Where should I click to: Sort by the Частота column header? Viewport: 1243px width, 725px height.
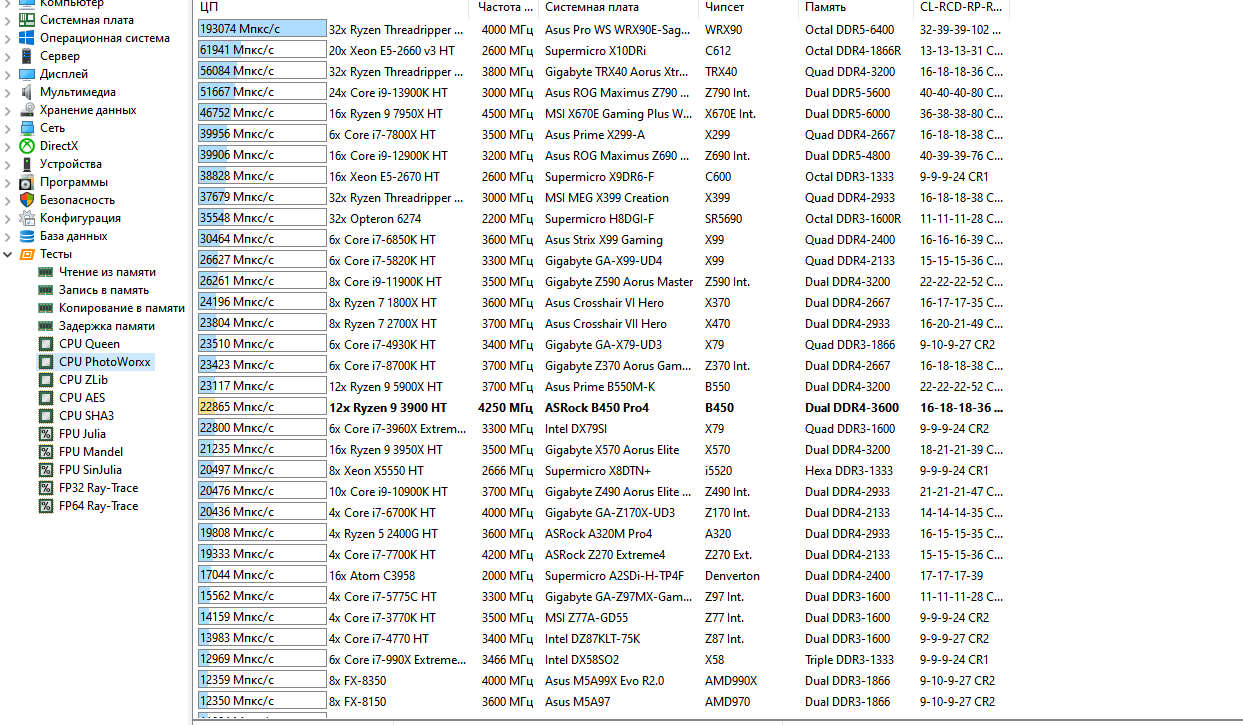504,7
